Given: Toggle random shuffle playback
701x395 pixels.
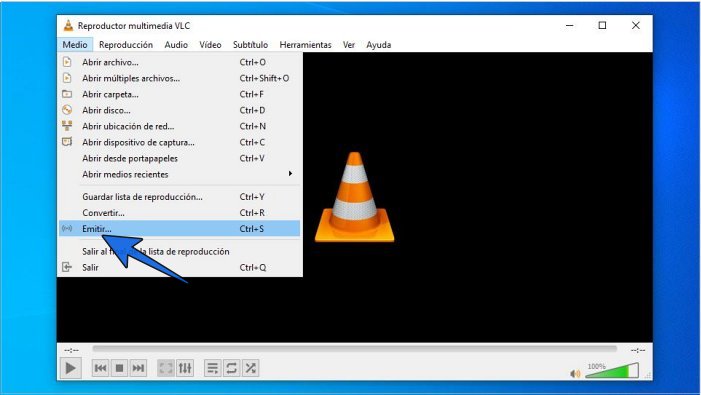Looking at the screenshot, I should [251, 368].
